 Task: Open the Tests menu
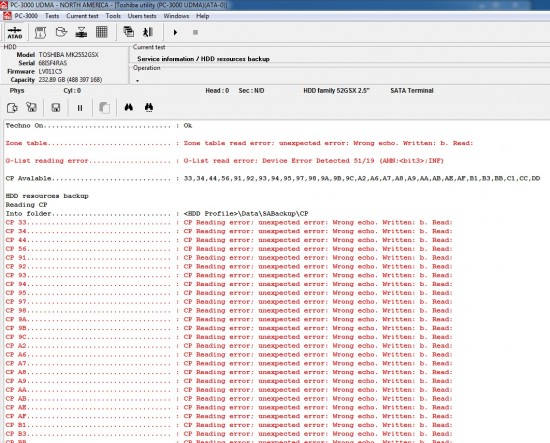pyautogui.click(x=52, y=16)
